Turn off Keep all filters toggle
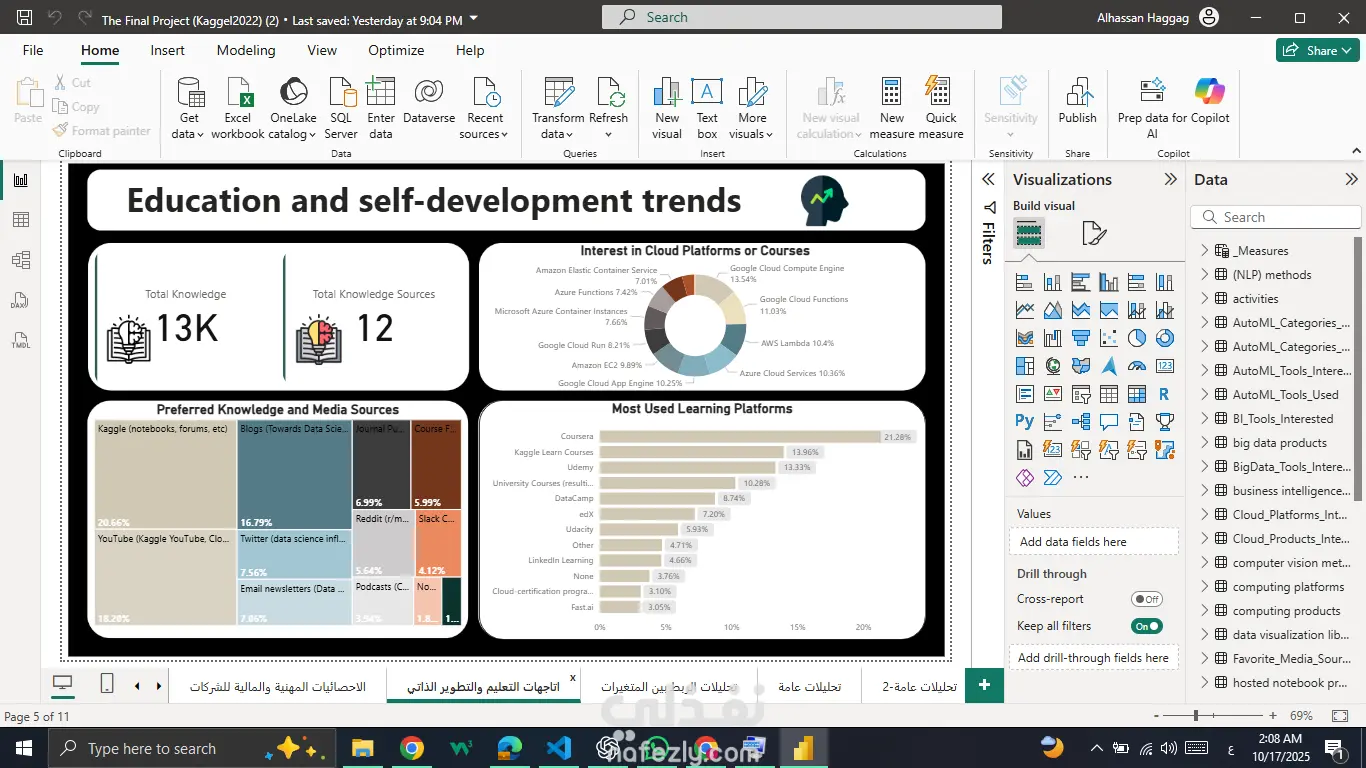This screenshot has width=1366, height=768. (1146, 626)
